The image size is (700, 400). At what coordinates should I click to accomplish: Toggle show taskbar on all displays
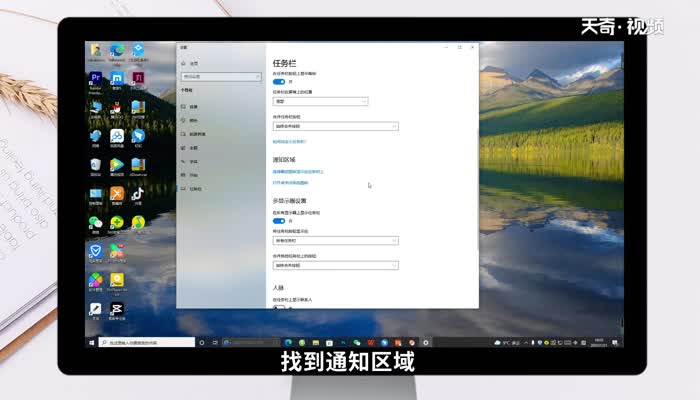coord(279,221)
